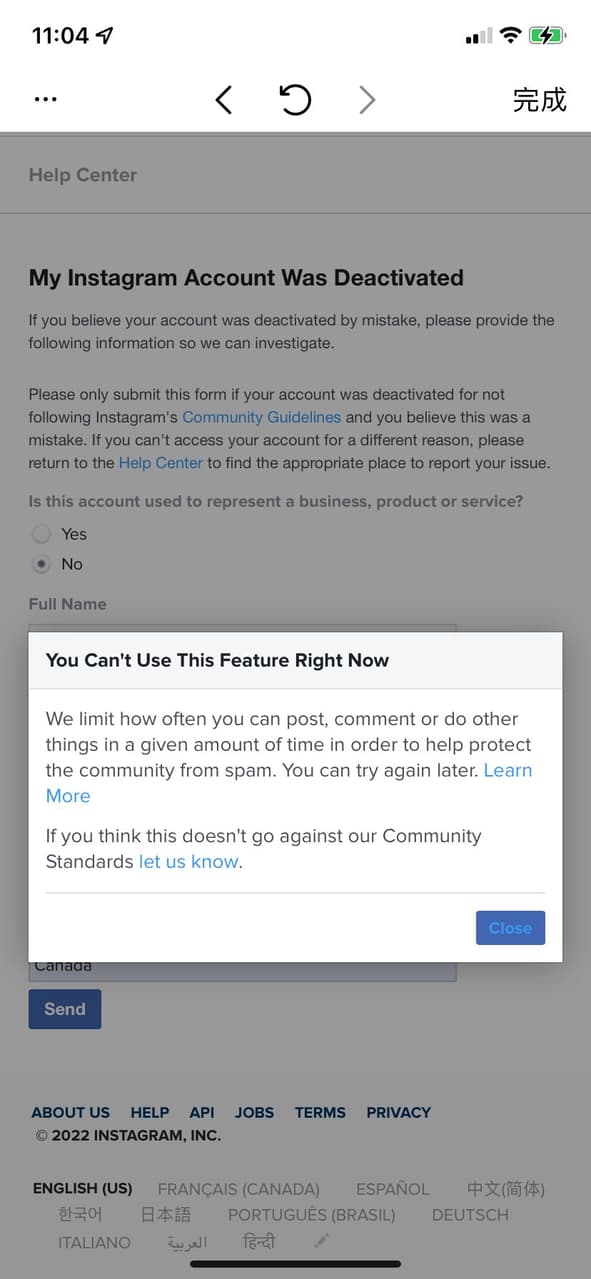Image resolution: width=591 pixels, height=1279 pixels.
Task: Open the PRIVACY footer link
Action: coord(398,1112)
